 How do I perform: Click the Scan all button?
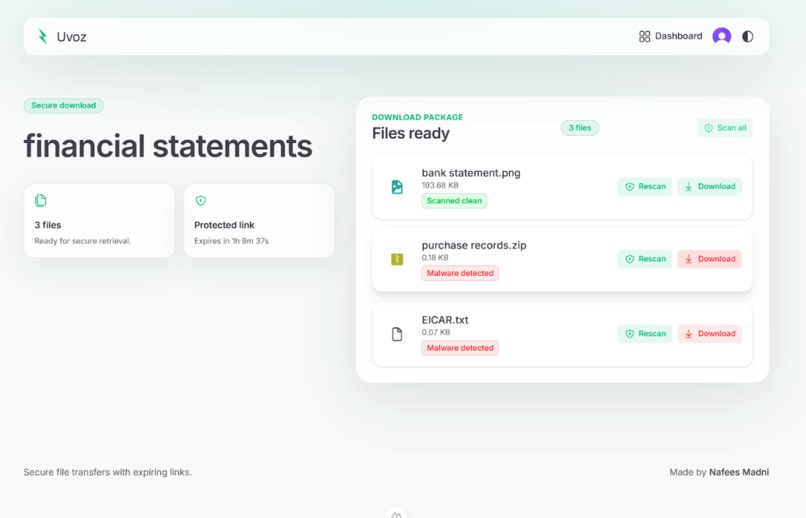724,128
